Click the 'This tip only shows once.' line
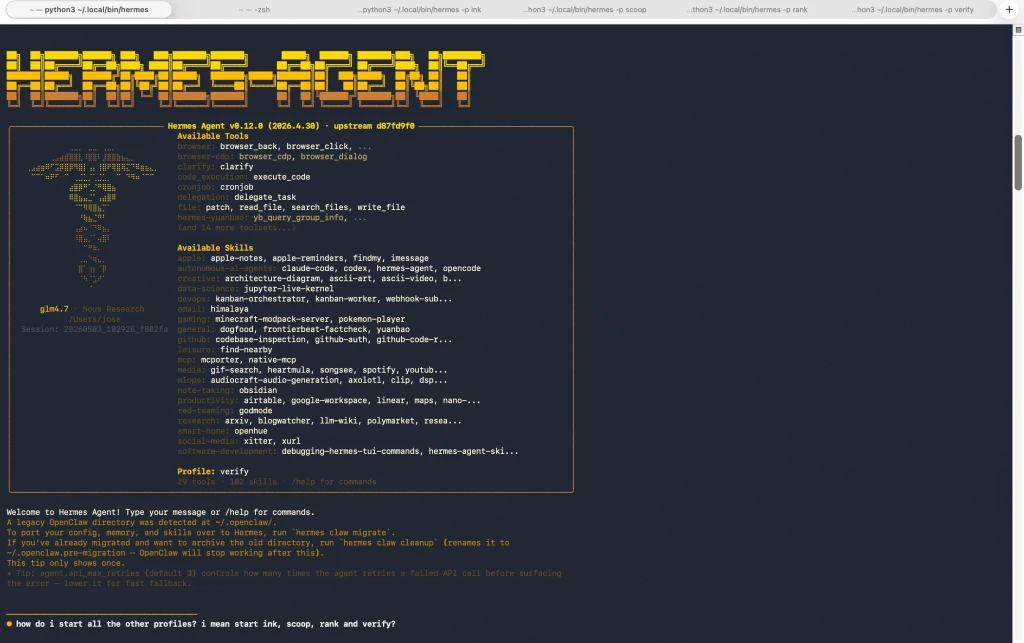Screen dimensions: 1024x643 coord(66,563)
